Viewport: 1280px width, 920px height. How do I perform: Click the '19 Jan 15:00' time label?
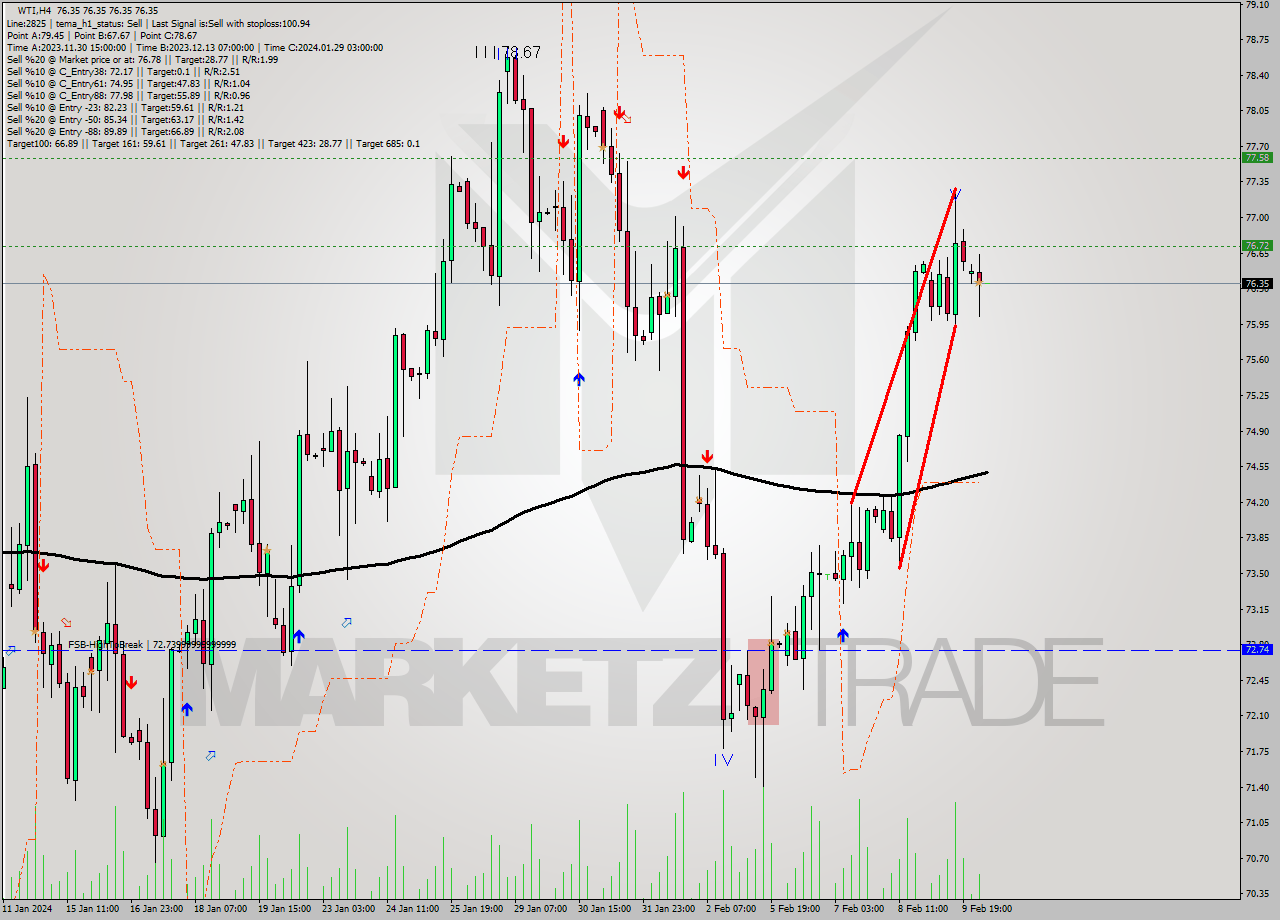[284, 908]
